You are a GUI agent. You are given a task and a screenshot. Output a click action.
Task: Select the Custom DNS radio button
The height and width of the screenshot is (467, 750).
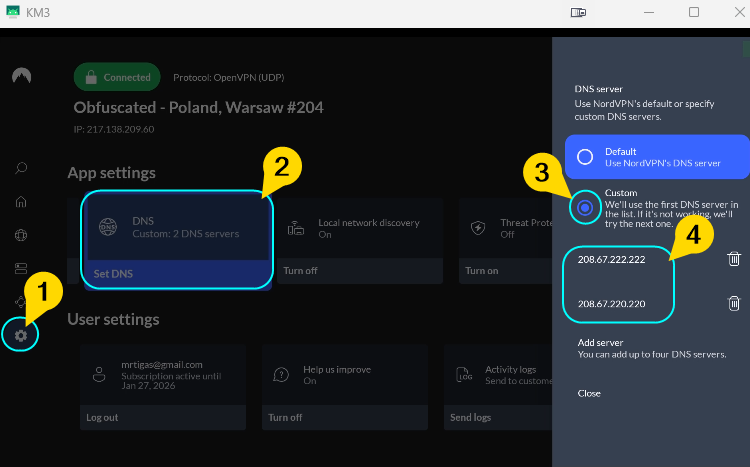(585, 208)
